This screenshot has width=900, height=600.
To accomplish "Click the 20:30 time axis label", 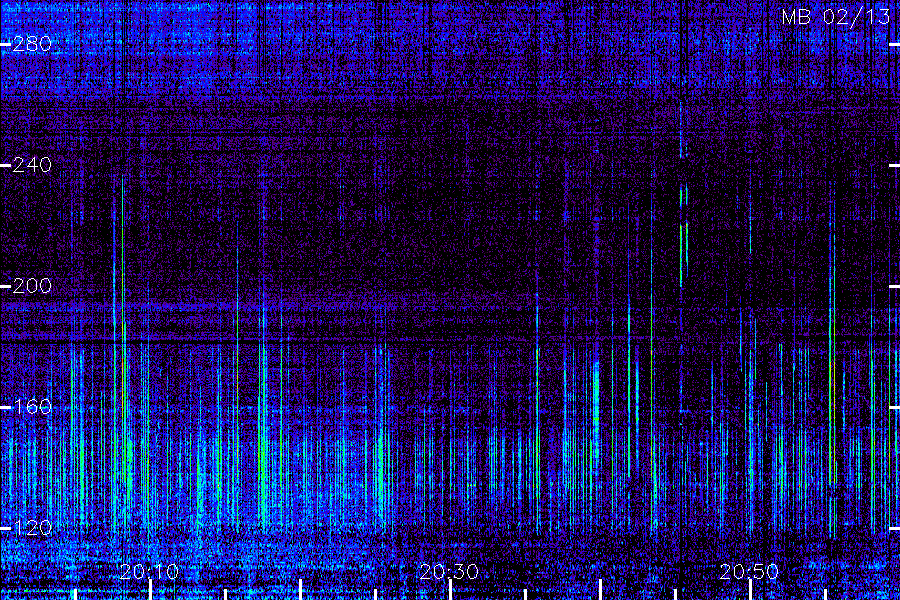I will click(449, 572).
